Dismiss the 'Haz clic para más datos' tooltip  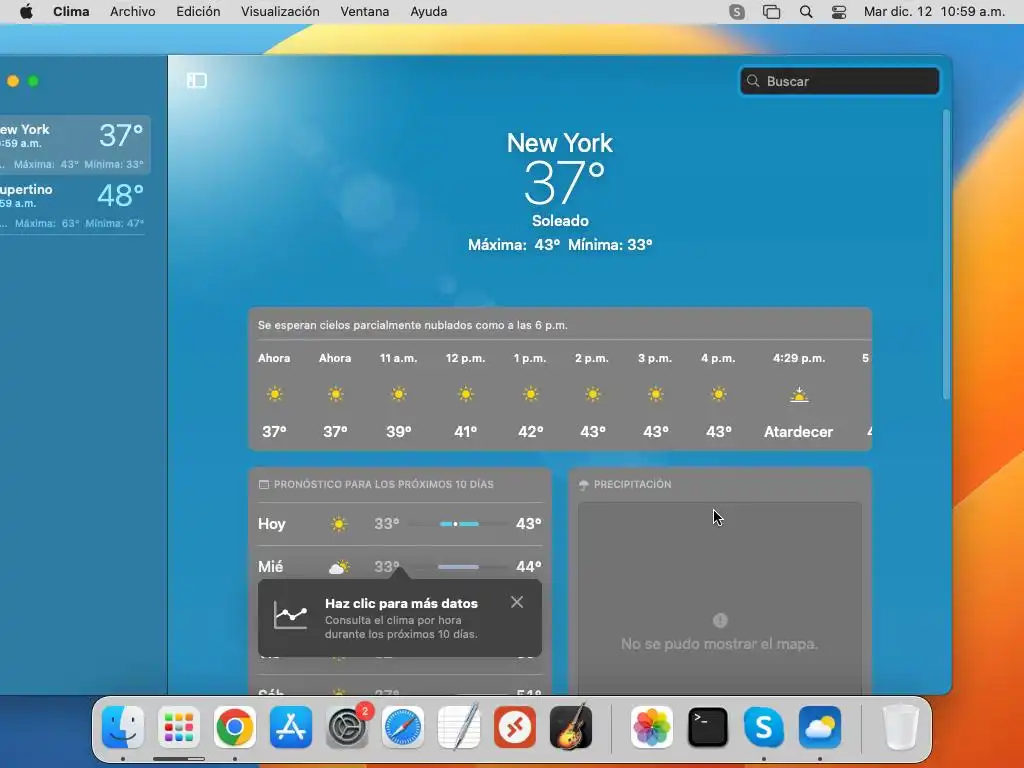point(517,602)
